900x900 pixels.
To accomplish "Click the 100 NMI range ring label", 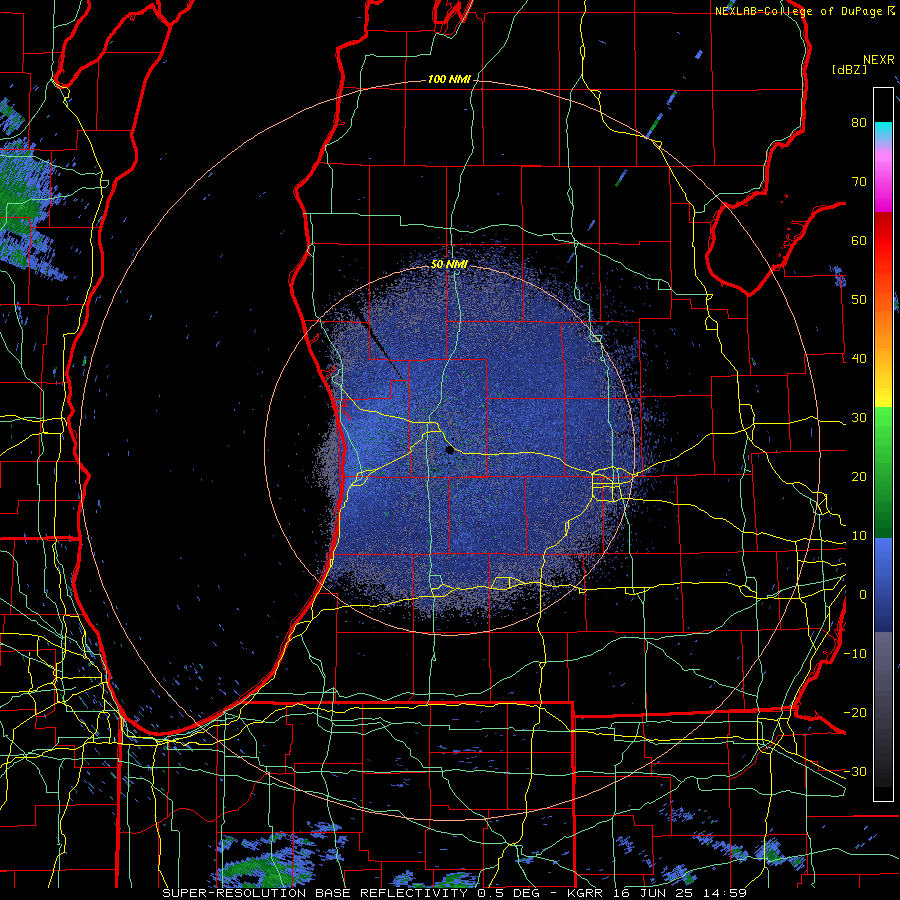I will pyautogui.click(x=449, y=79).
